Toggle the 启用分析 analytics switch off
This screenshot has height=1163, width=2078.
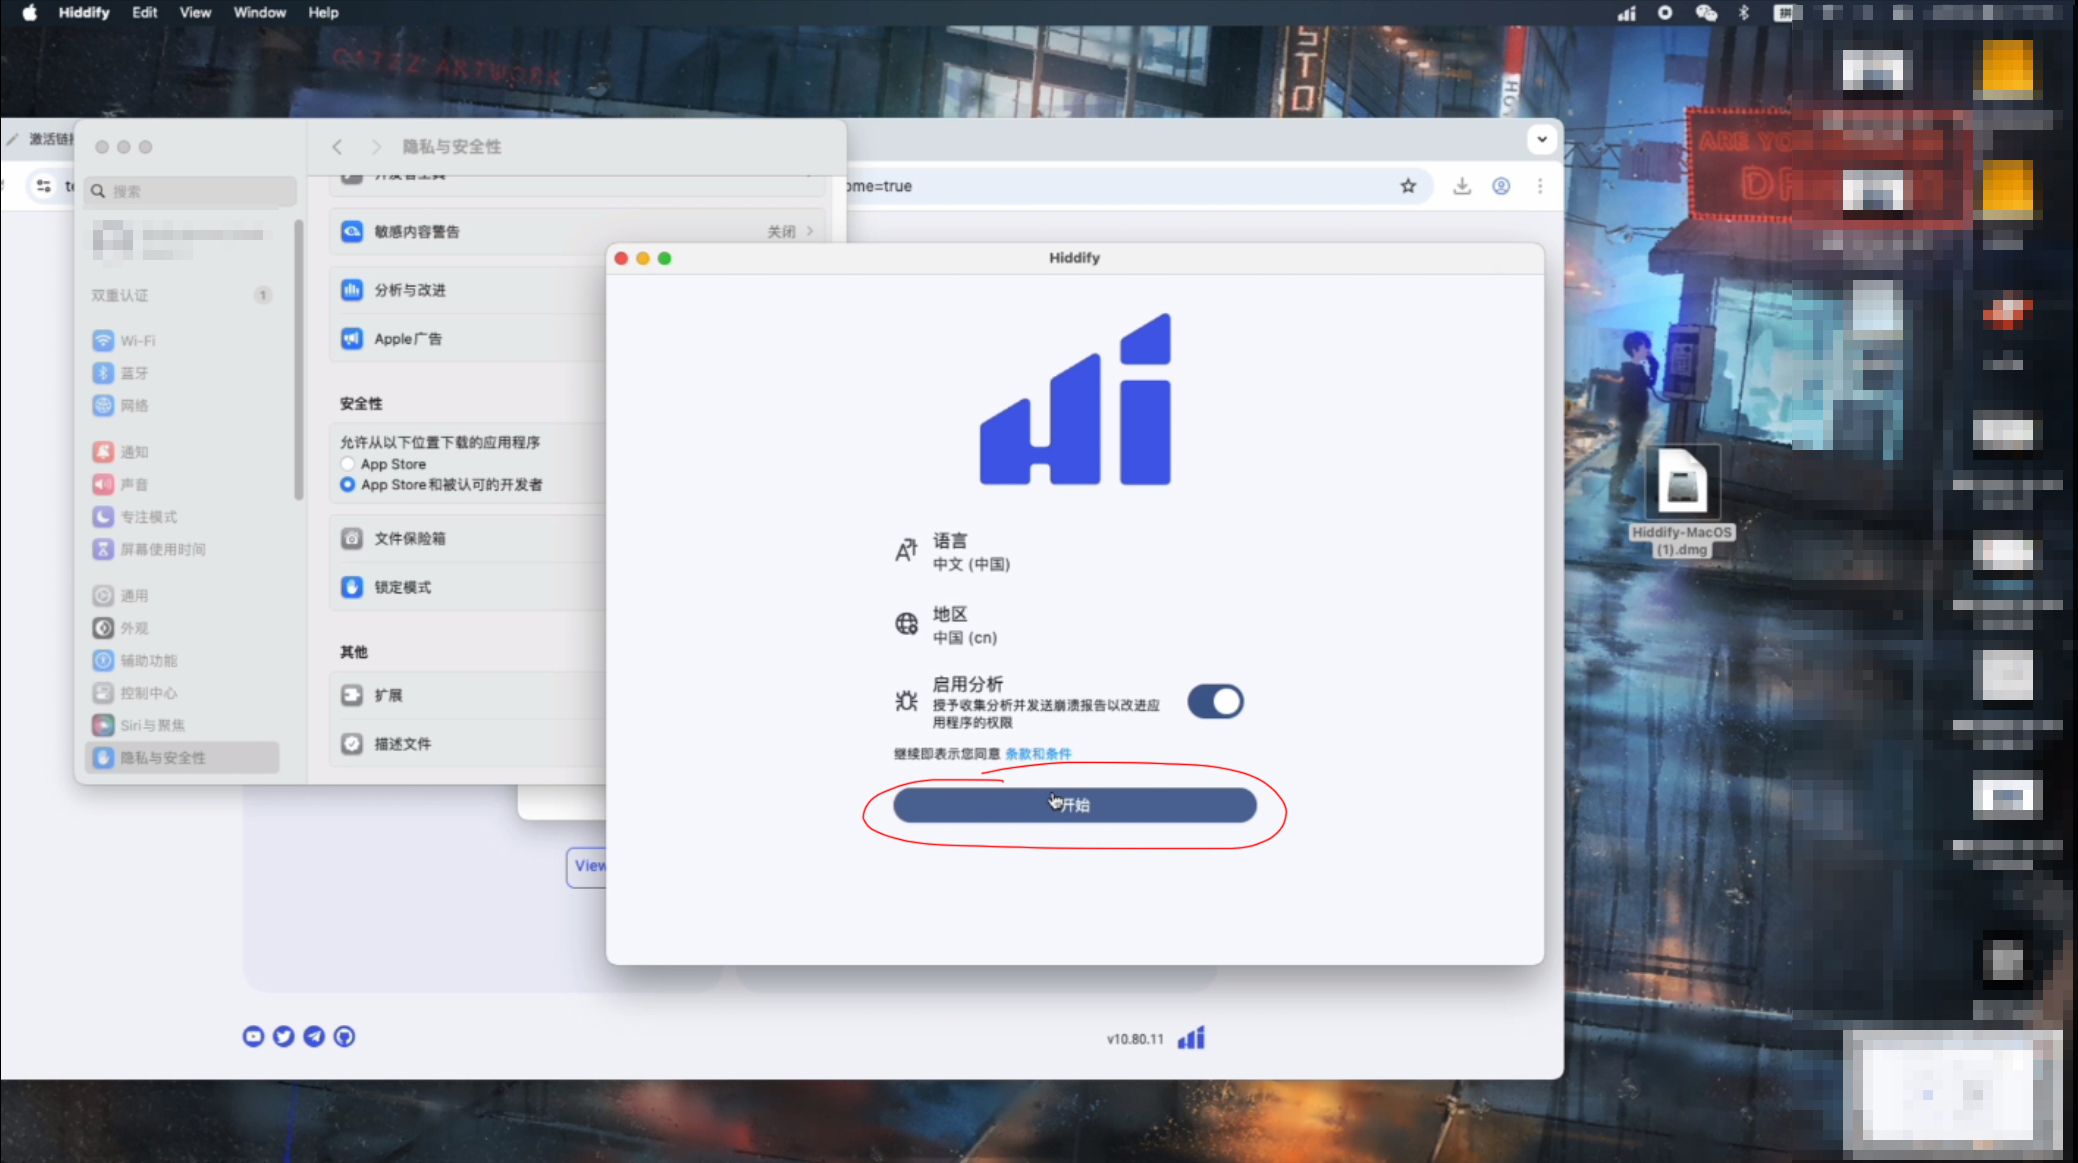point(1215,701)
